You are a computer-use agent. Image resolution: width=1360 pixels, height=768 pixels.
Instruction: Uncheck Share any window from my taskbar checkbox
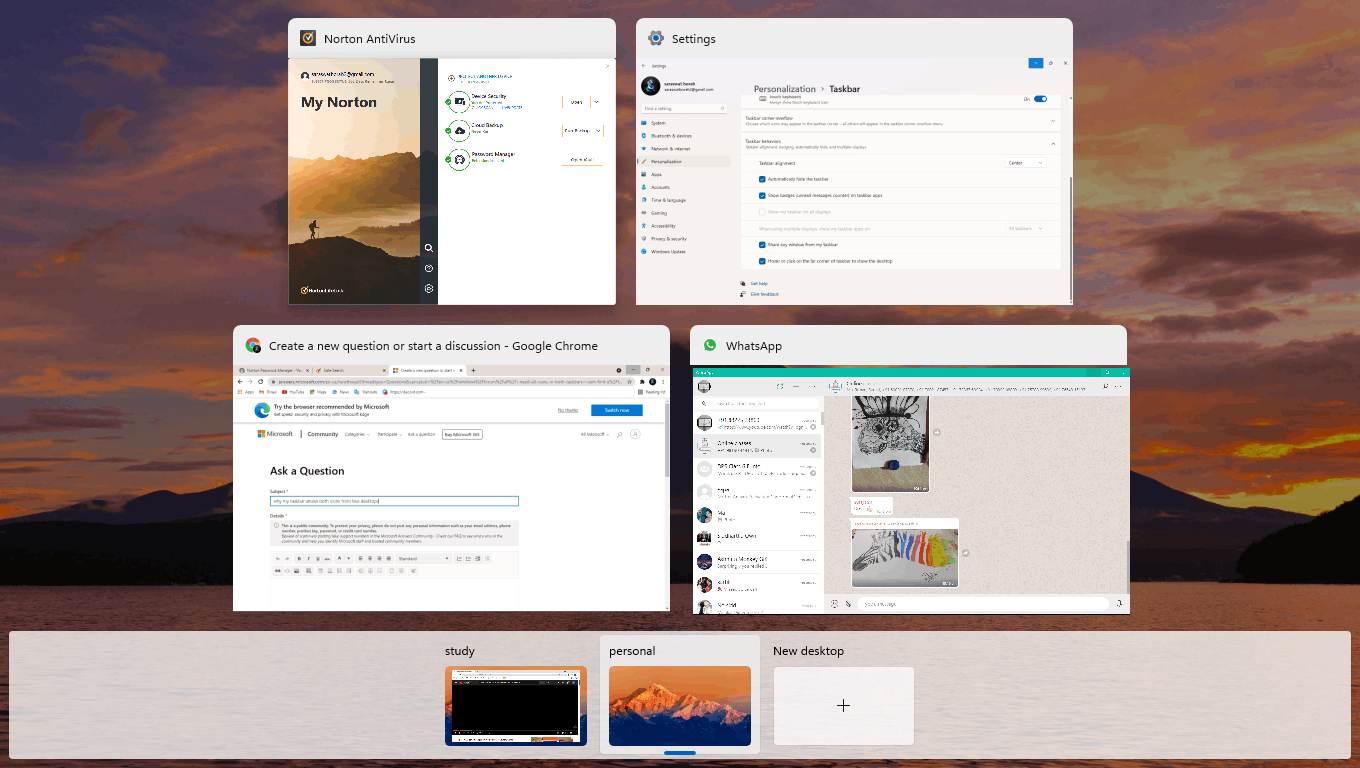762,244
